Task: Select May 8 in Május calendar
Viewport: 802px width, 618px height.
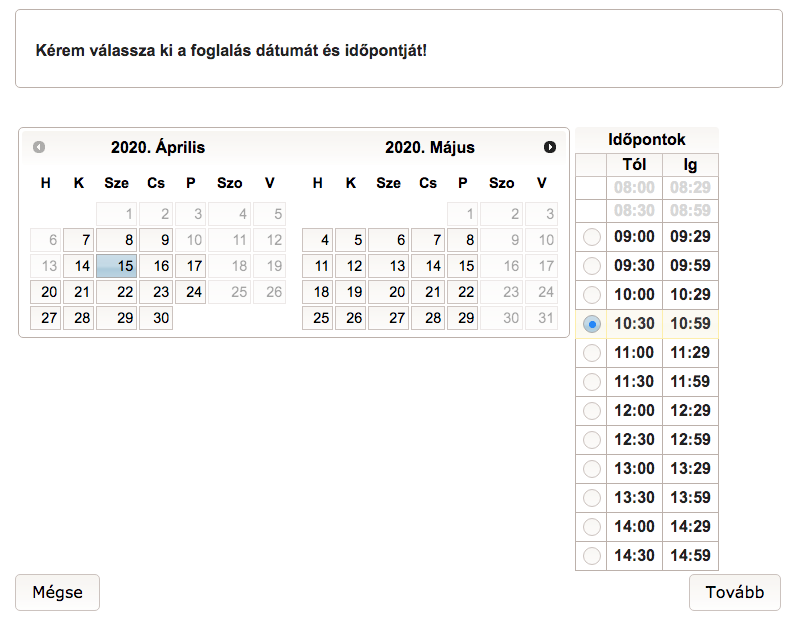Action: coord(463,240)
